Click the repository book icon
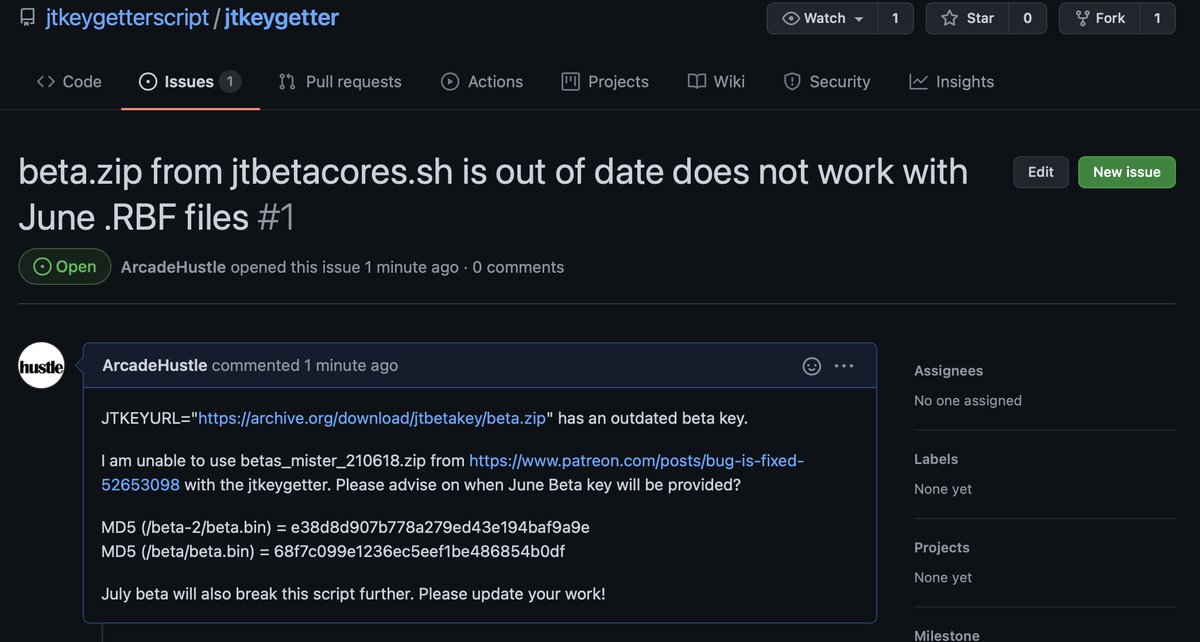The image size is (1200, 642). click(27, 18)
